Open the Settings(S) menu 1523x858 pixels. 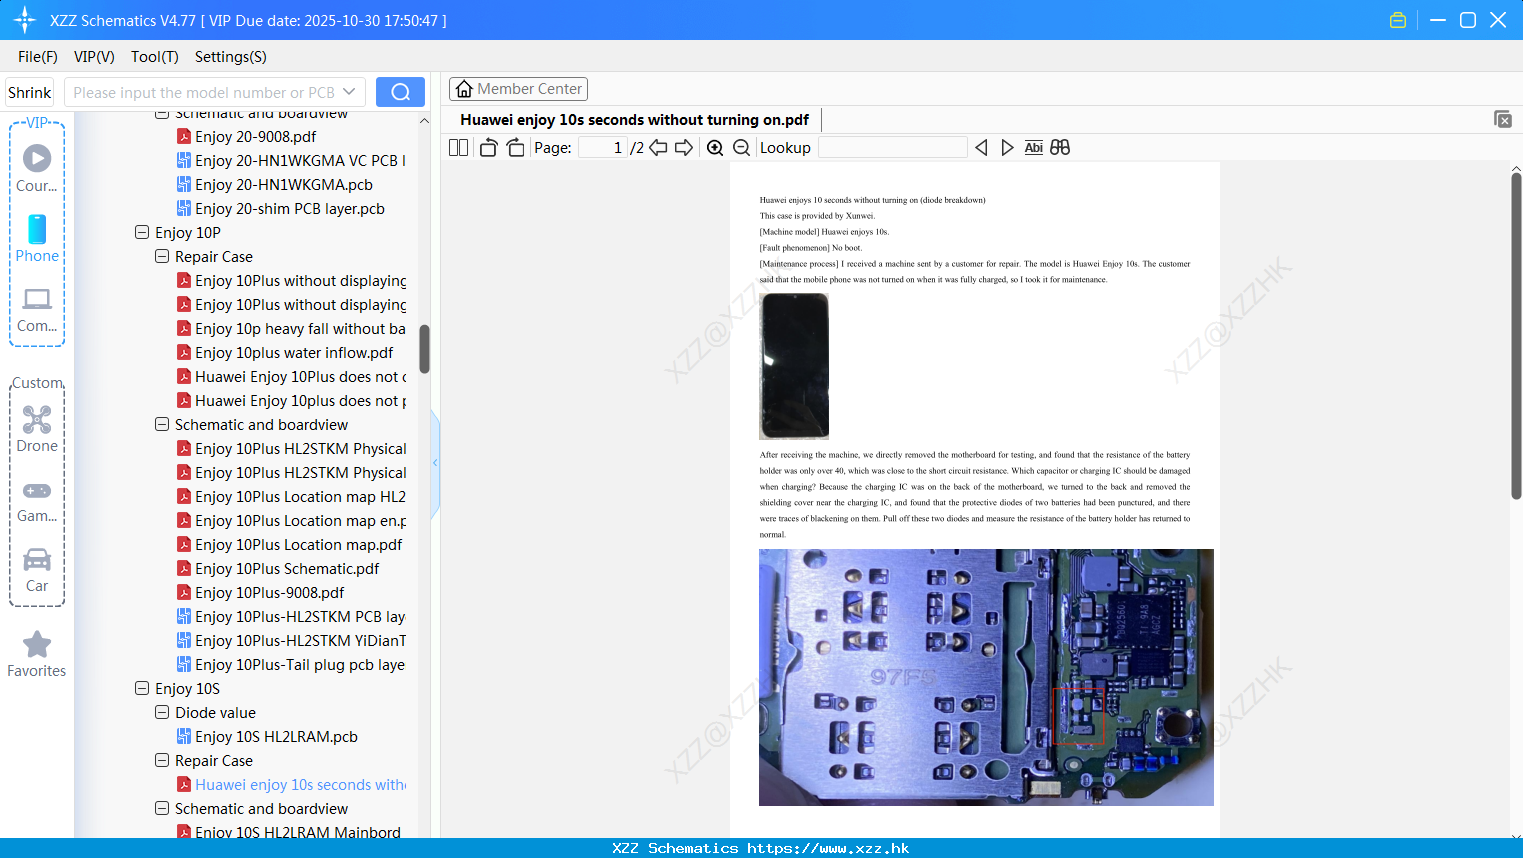[231, 57]
